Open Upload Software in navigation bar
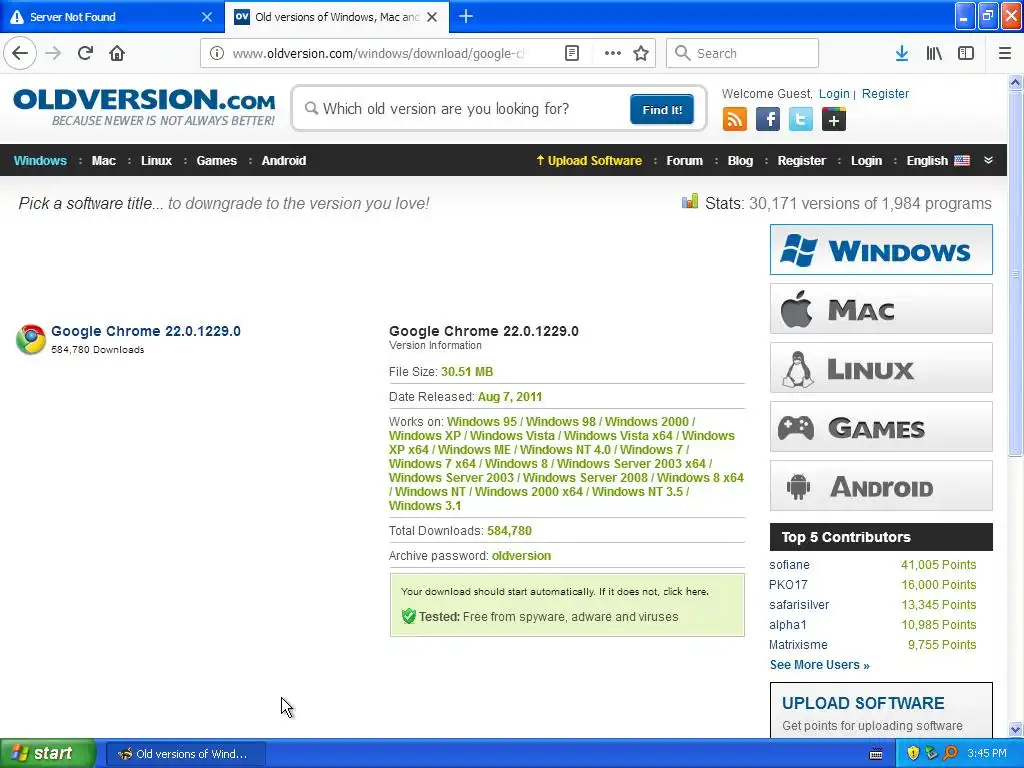The image size is (1024, 768). coord(589,161)
